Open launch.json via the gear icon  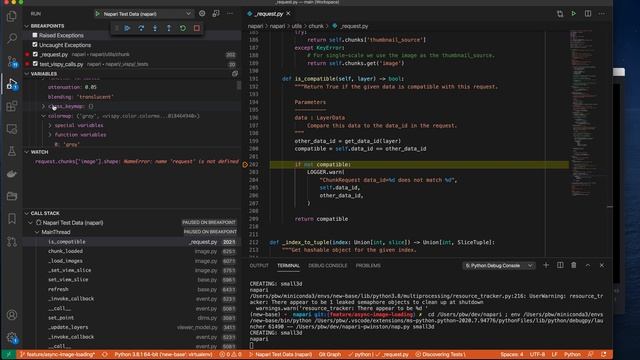pyautogui.click(x=202, y=13)
